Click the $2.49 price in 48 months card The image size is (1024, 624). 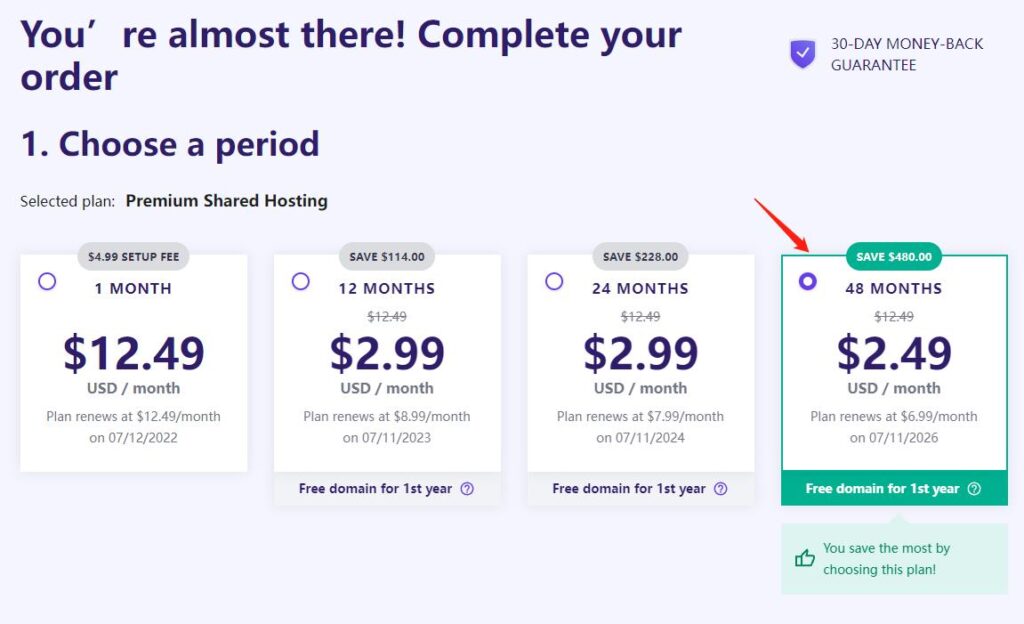pyautogui.click(x=894, y=353)
